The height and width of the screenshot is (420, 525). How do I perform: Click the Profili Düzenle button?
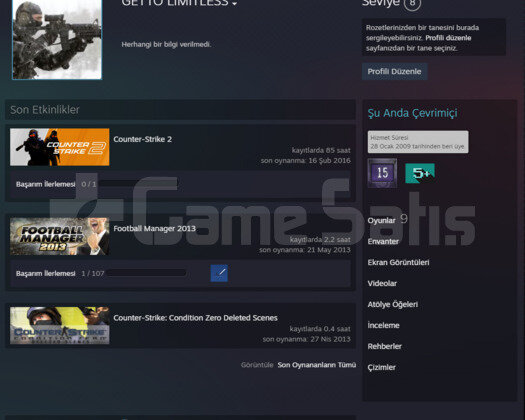point(394,71)
